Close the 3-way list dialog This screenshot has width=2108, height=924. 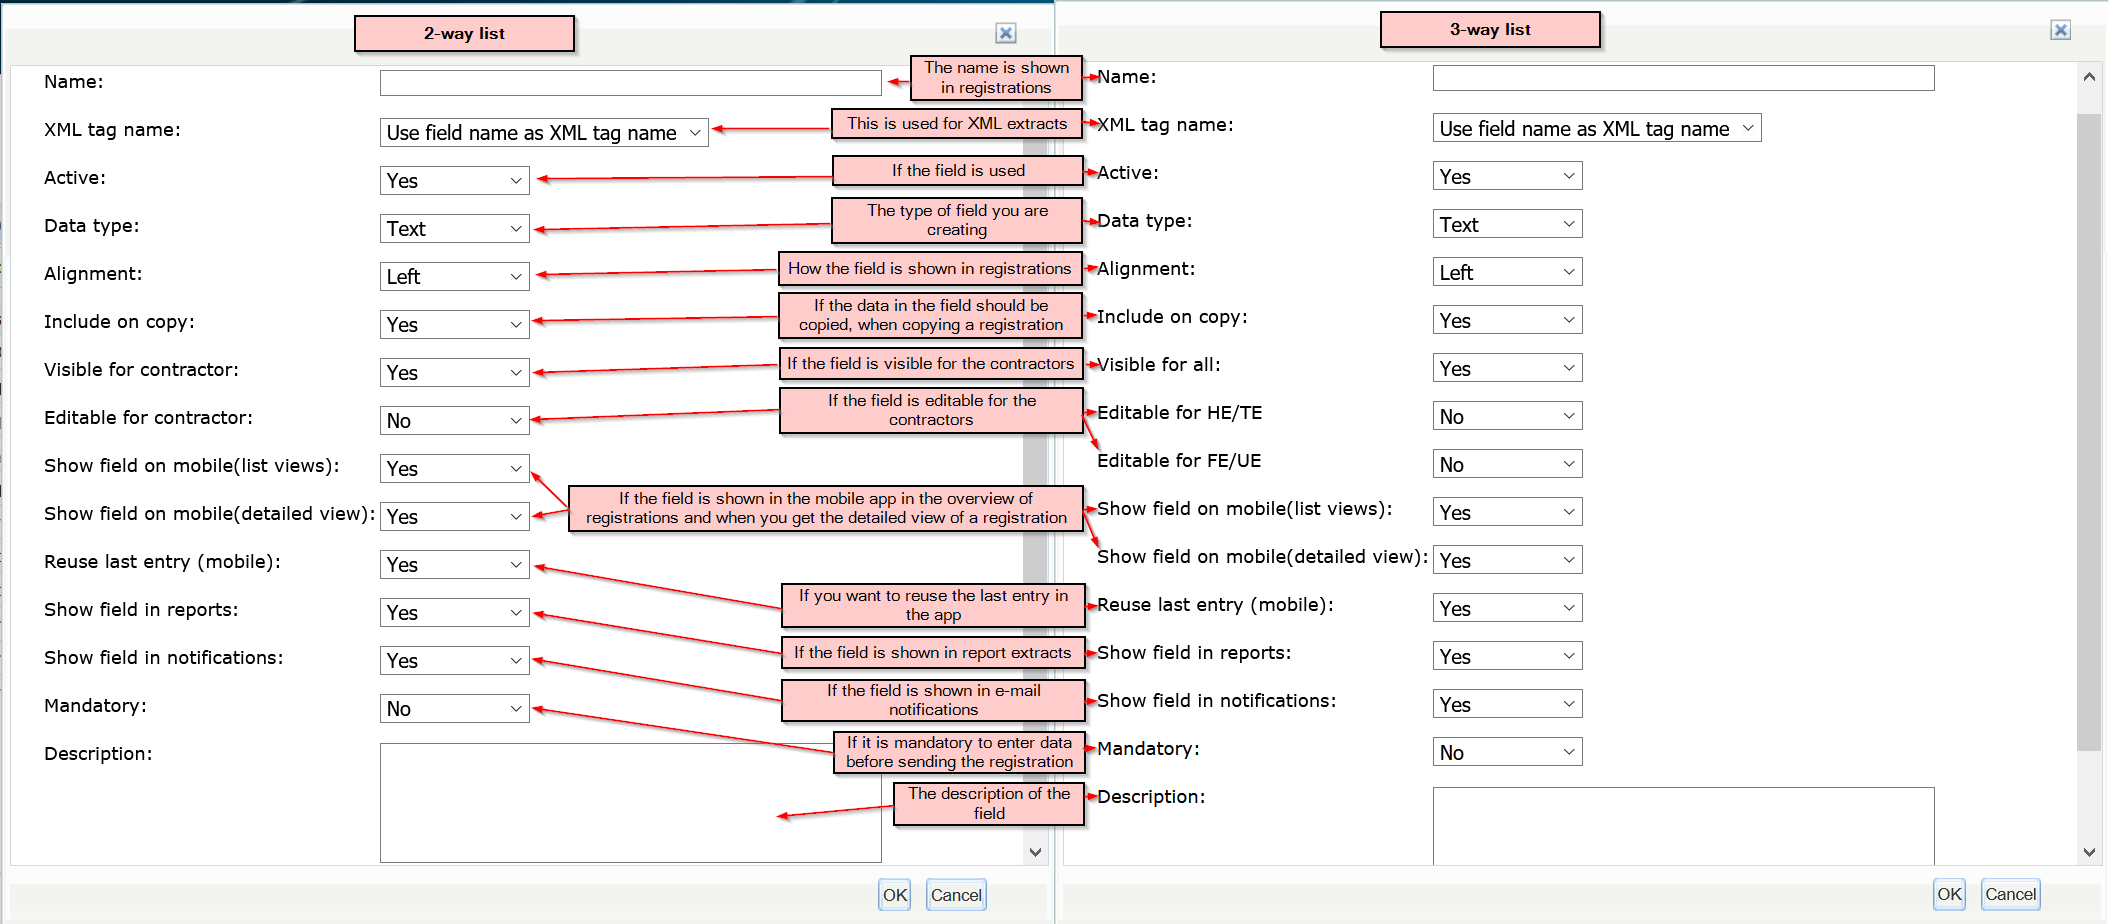pos(2061,30)
